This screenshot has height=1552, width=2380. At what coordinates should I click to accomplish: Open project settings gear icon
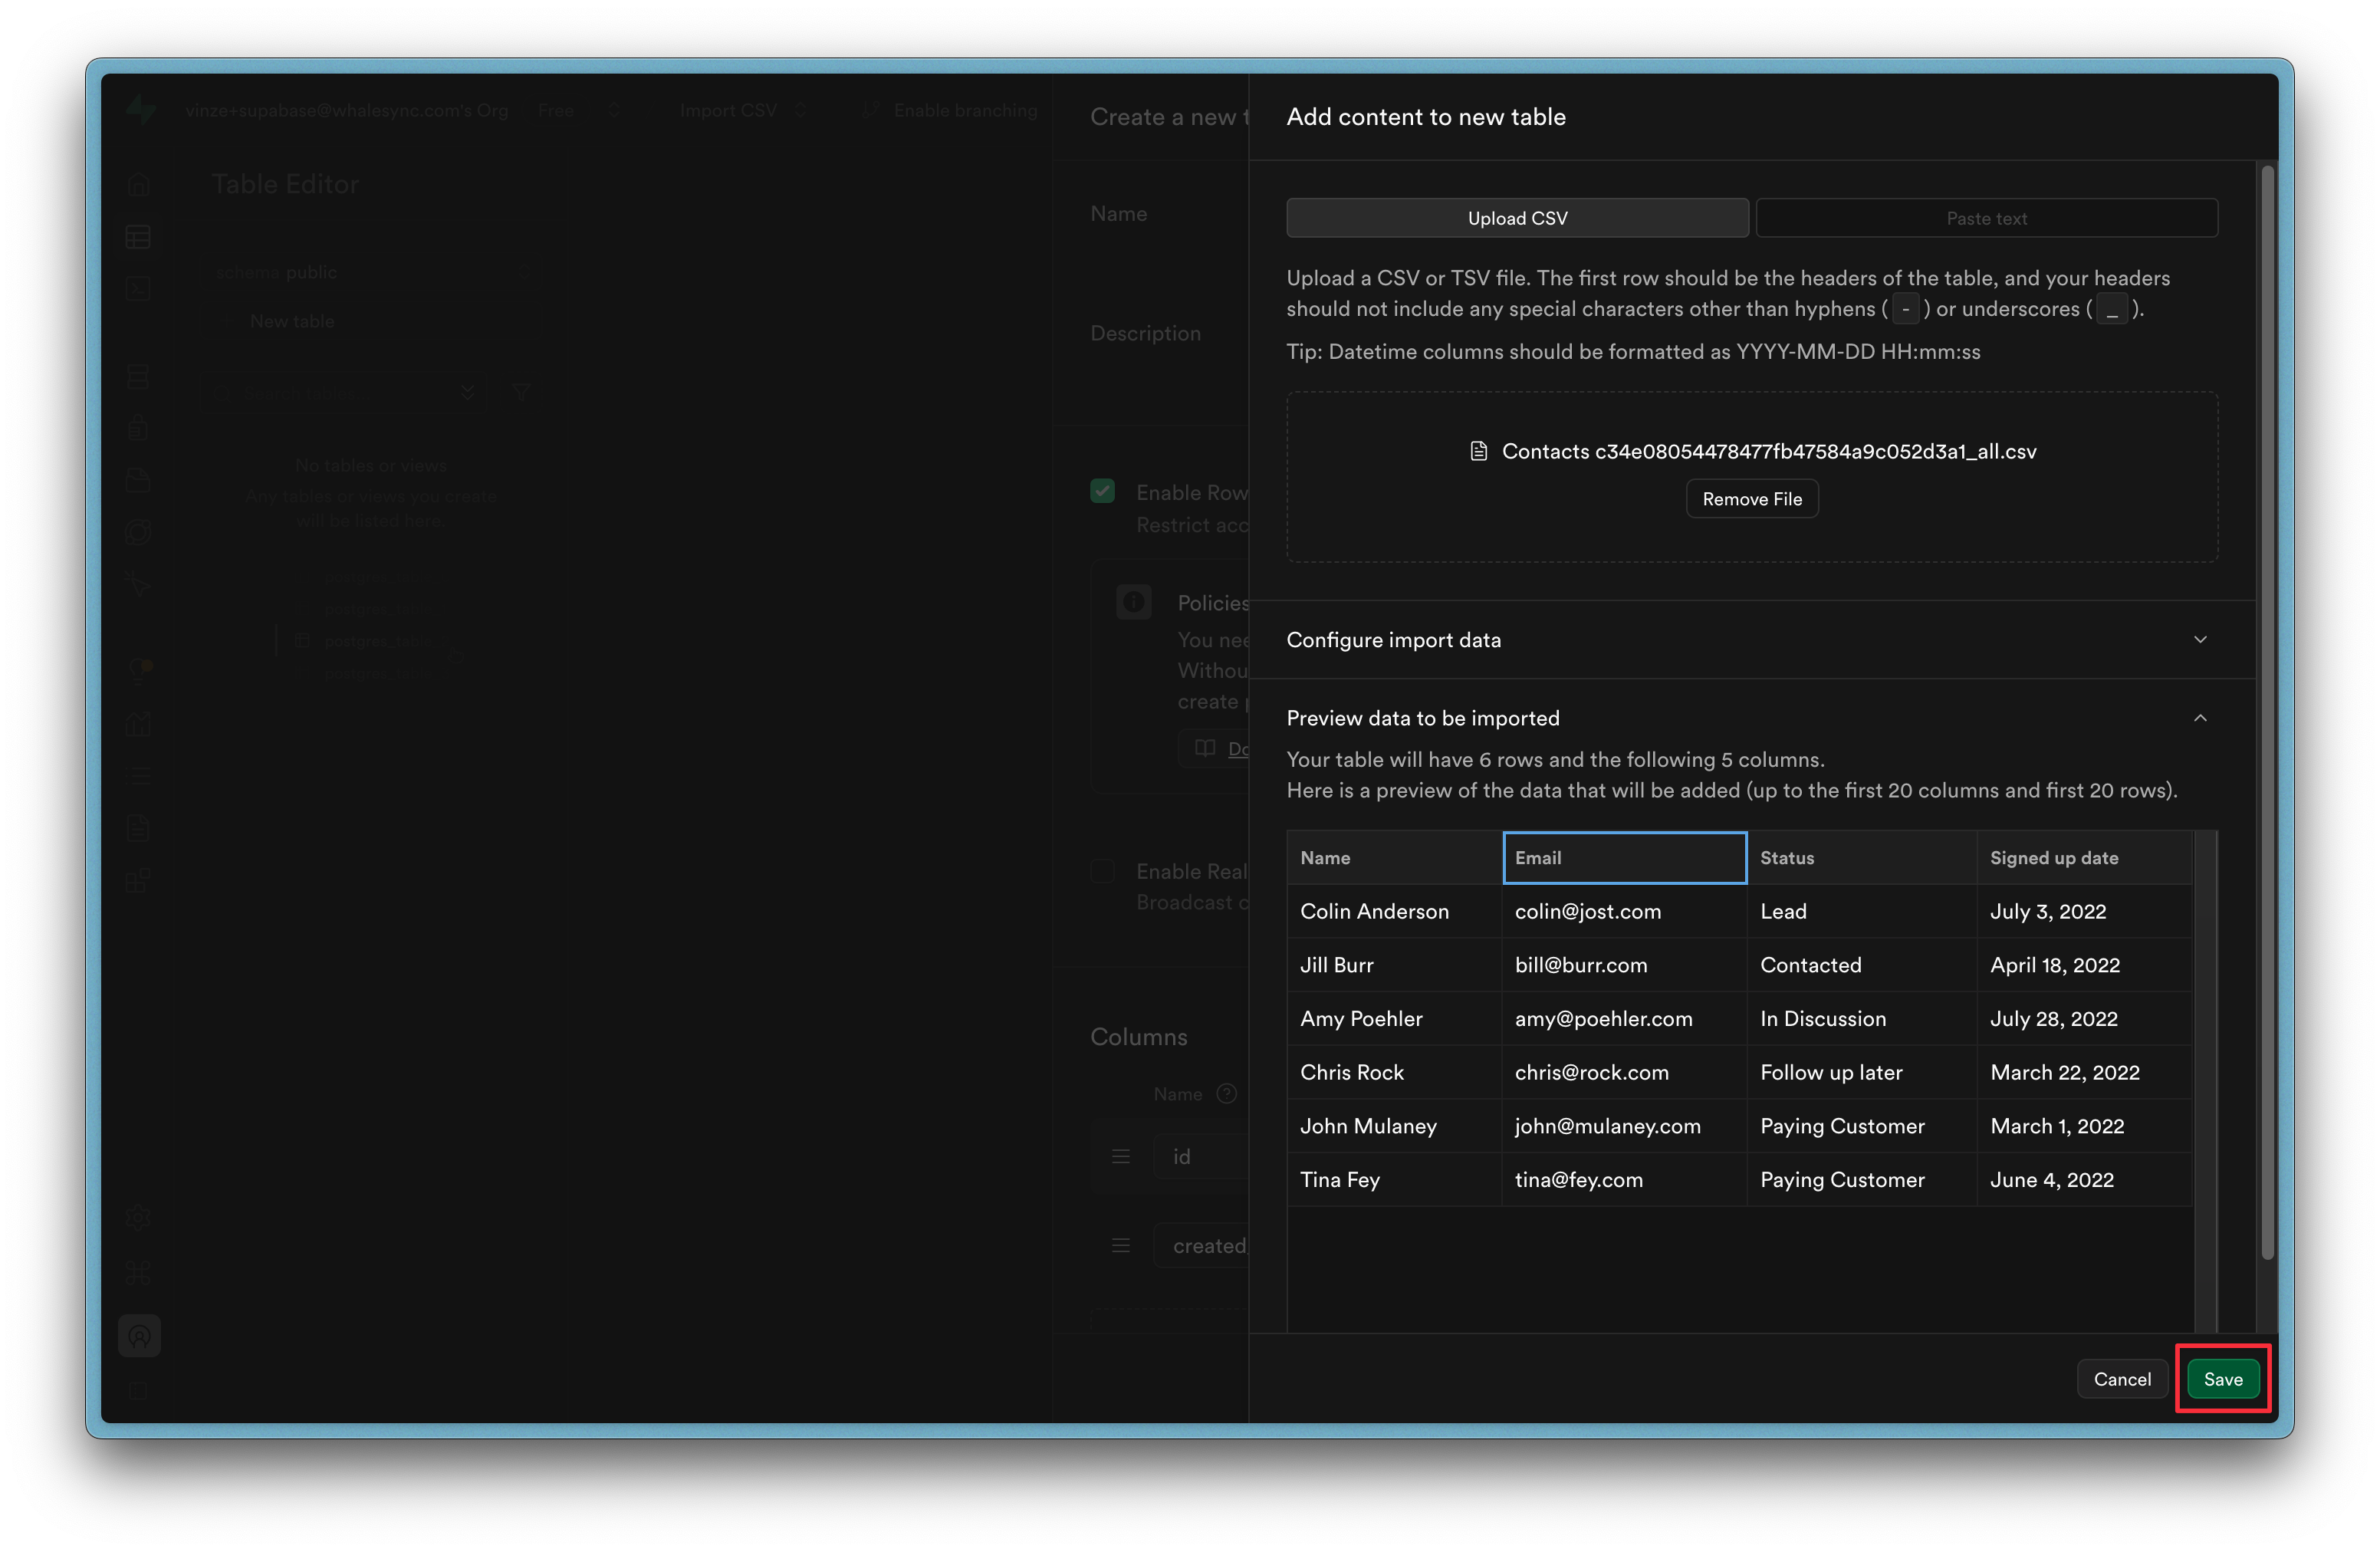pyautogui.click(x=138, y=1218)
